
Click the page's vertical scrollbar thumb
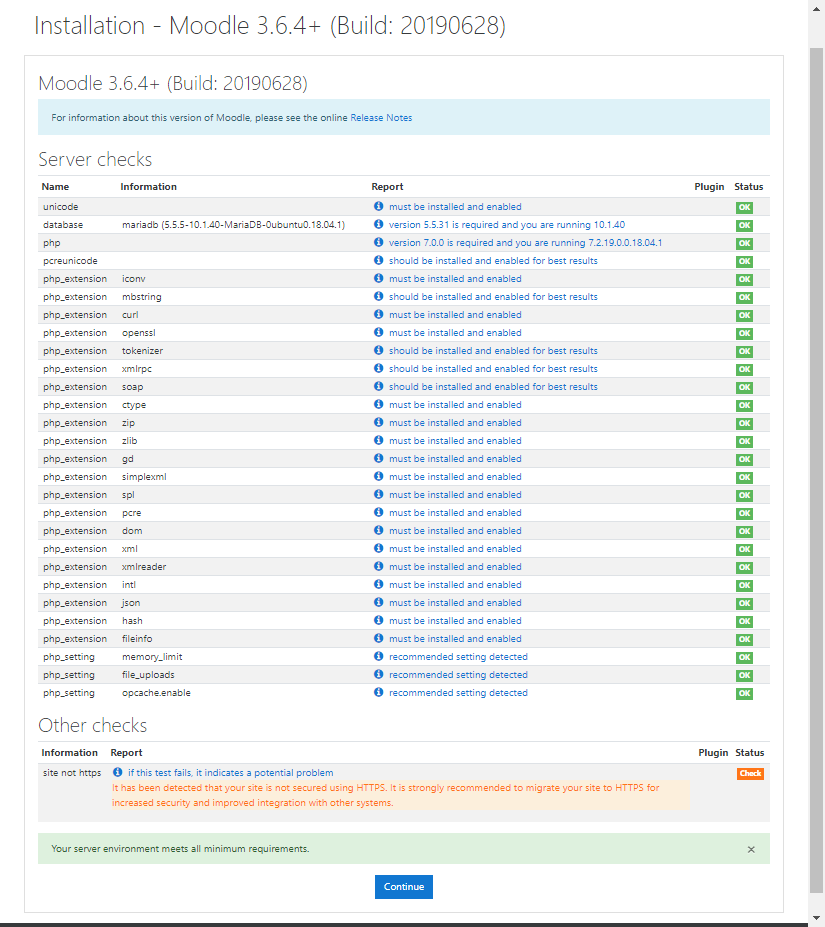(816, 470)
